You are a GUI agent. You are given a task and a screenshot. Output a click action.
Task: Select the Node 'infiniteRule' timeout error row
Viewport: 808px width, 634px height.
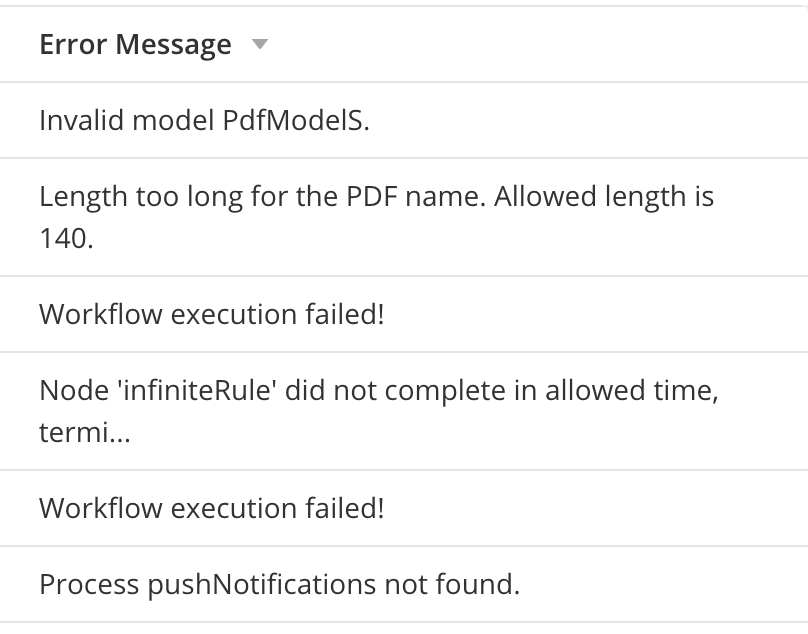404,411
